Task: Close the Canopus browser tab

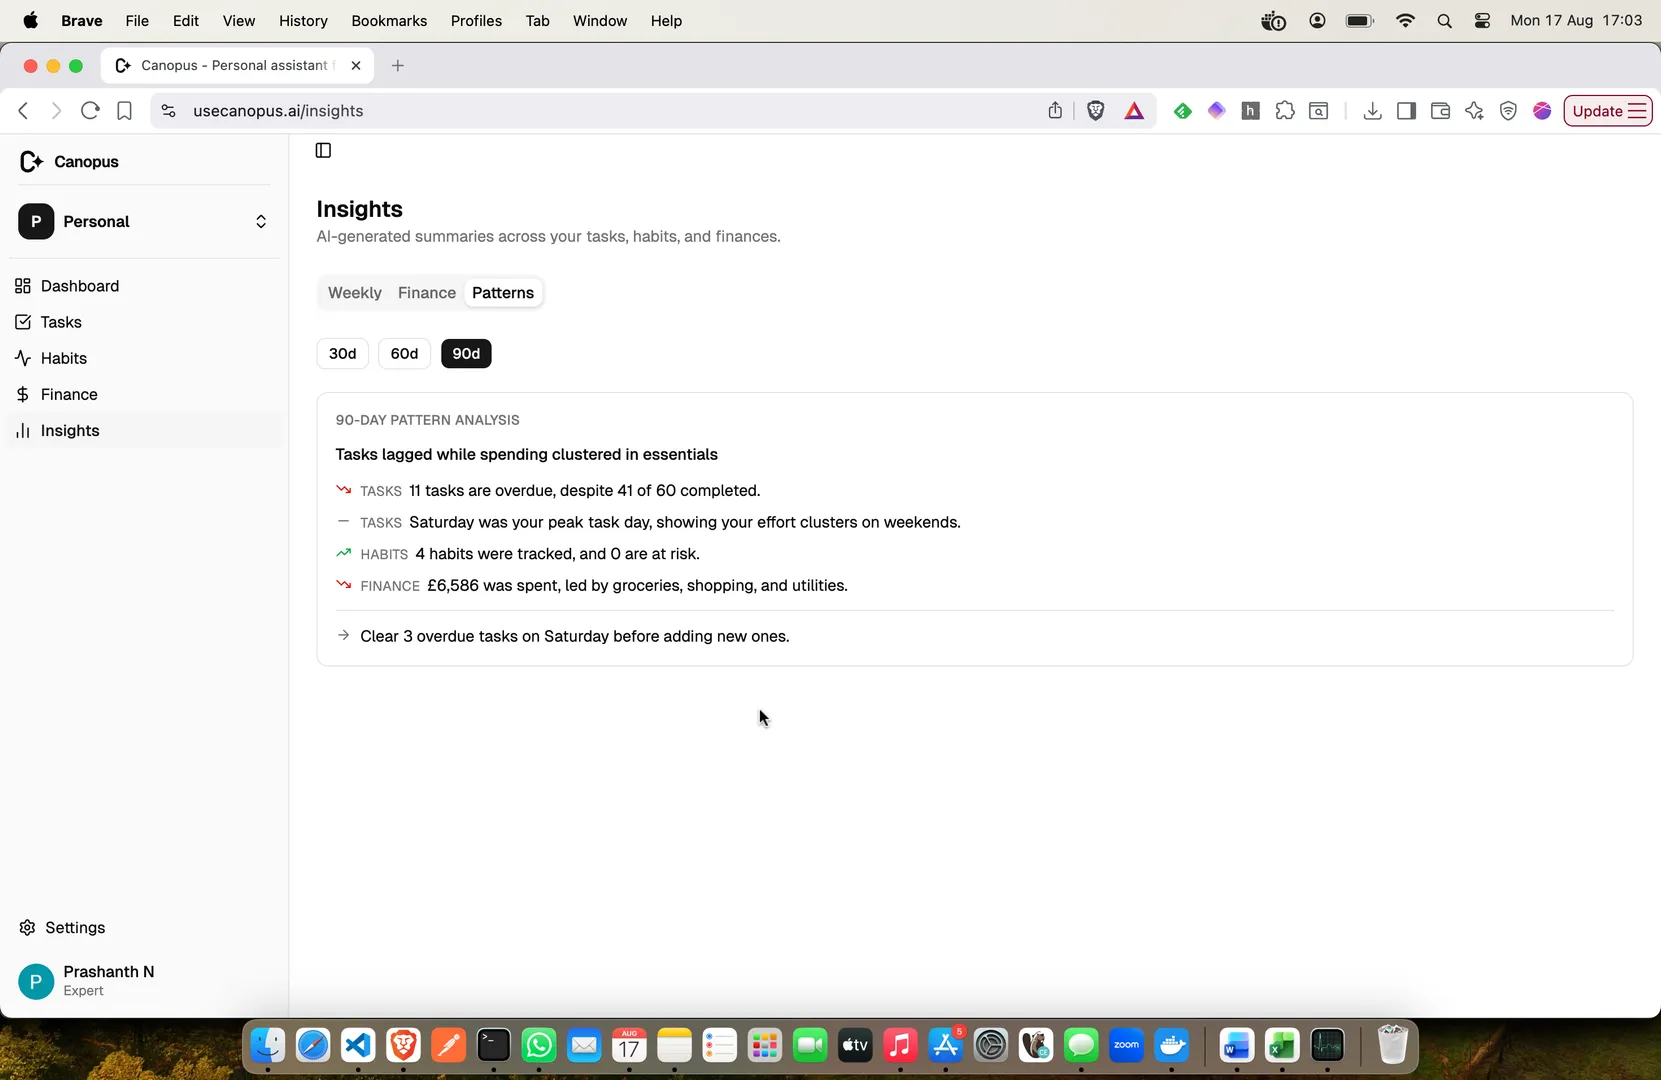Action: (x=356, y=66)
